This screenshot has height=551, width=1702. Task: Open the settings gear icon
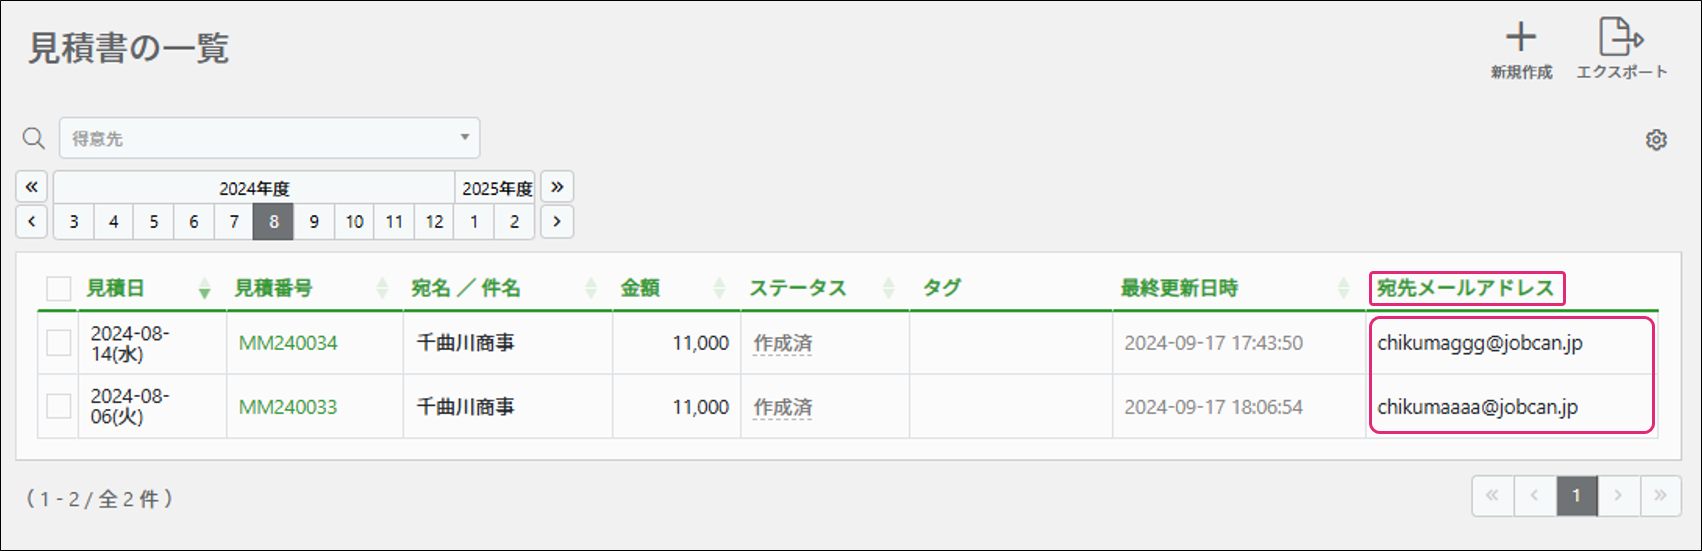click(x=1656, y=140)
